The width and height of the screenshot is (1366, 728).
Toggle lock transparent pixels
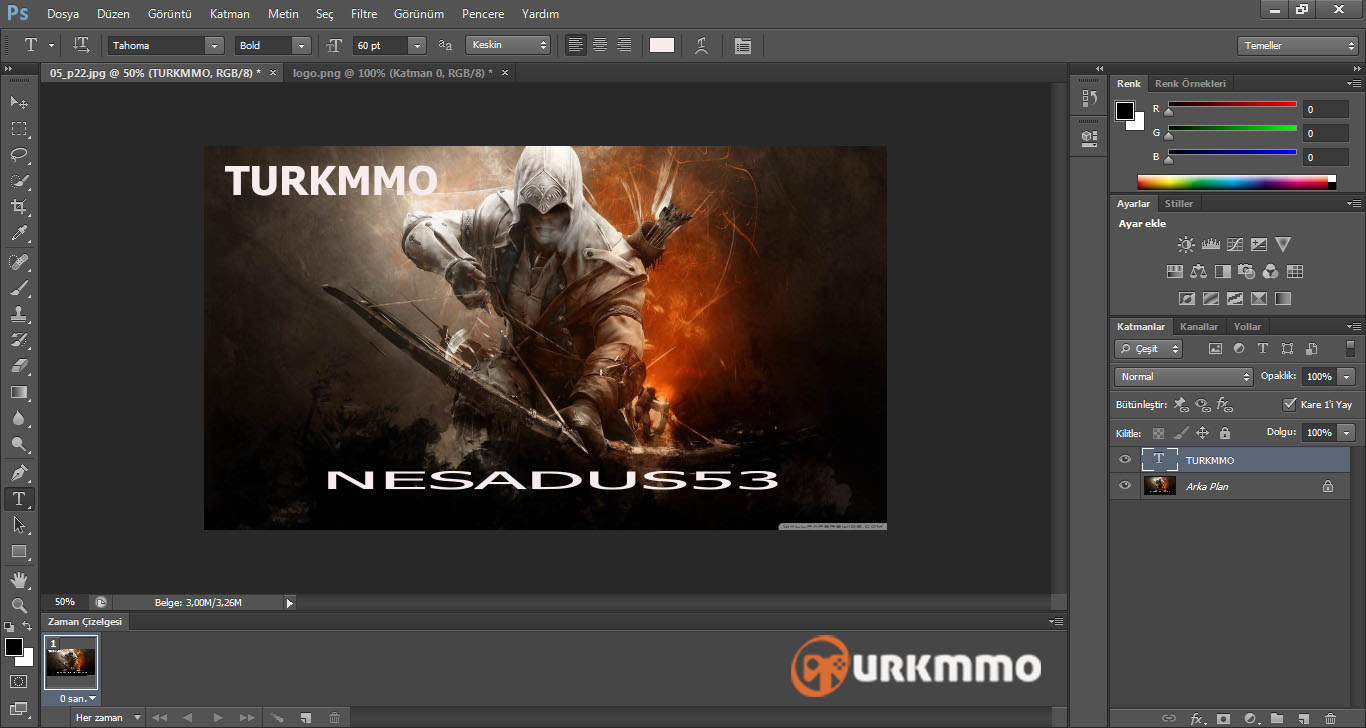[x=1158, y=433]
